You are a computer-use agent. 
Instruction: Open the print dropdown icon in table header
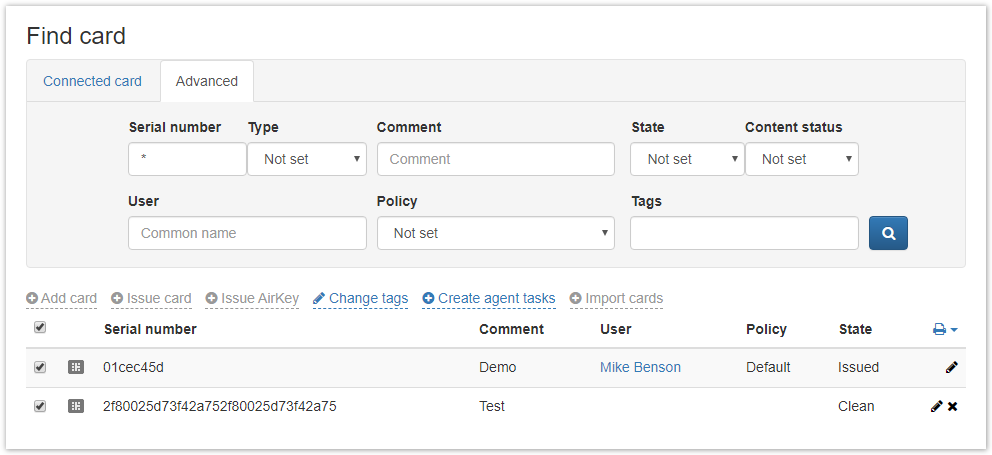coord(945,329)
